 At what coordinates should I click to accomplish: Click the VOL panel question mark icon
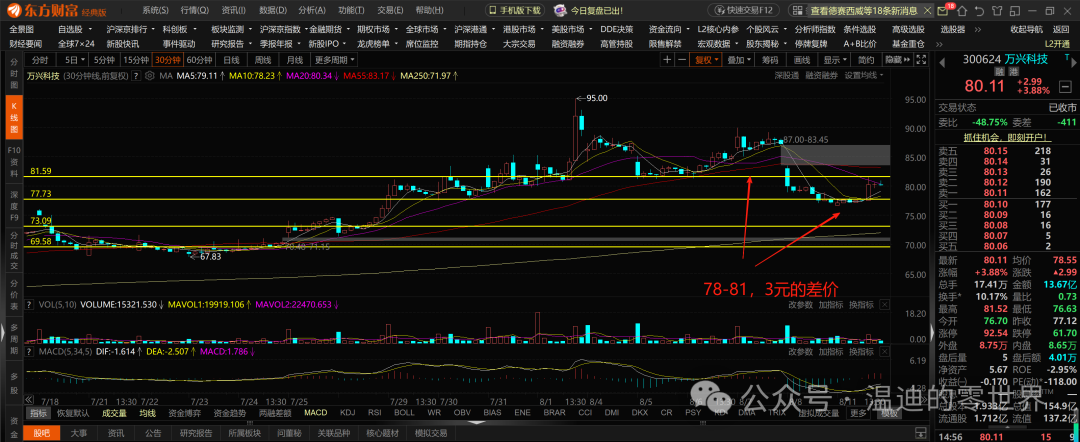pyautogui.click(x=29, y=304)
